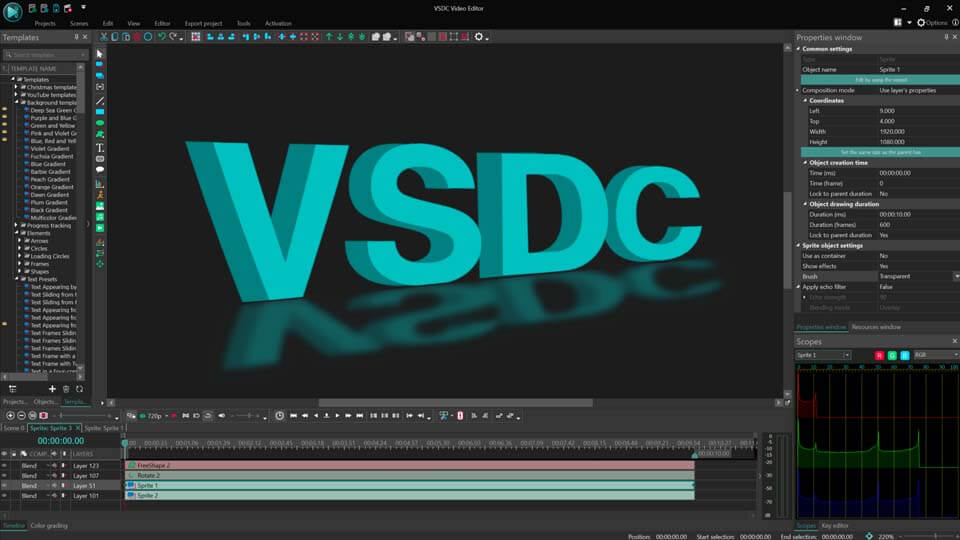Toggle blue B channel in Scopes
960x540 pixels.
[x=905, y=355]
